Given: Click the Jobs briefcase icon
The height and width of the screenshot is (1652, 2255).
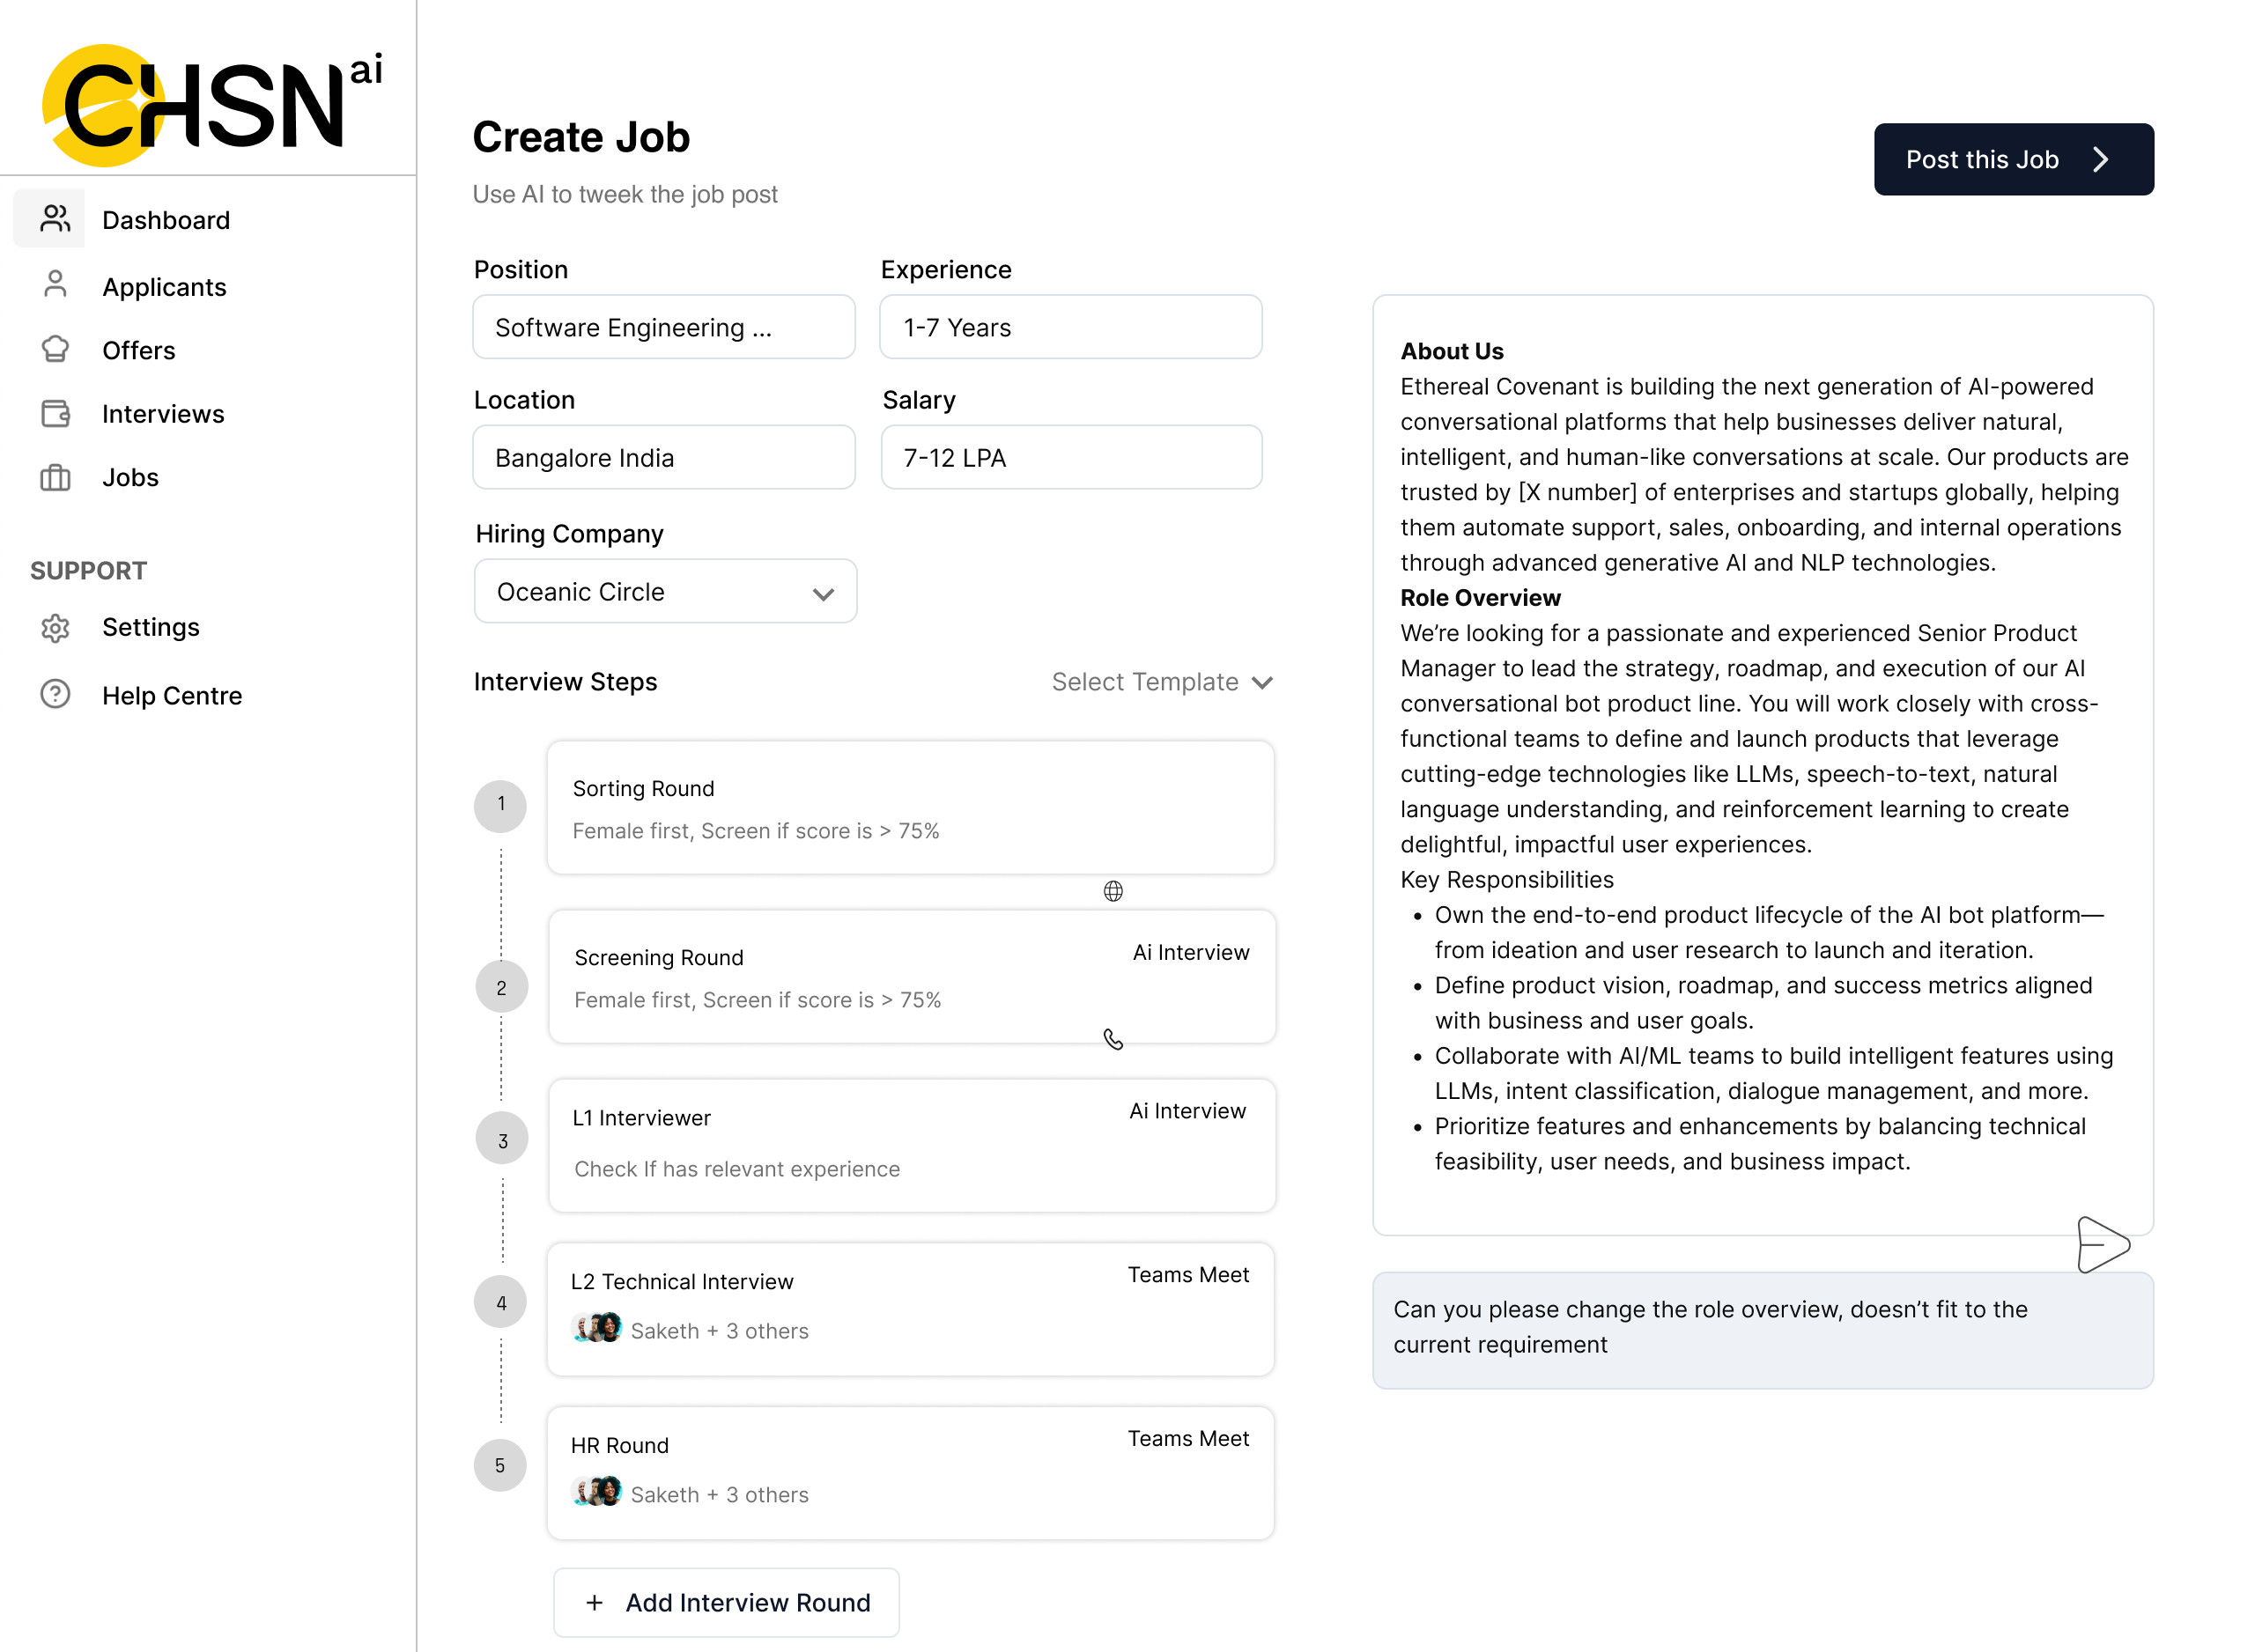Looking at the screenshot, I should [55, 477].
